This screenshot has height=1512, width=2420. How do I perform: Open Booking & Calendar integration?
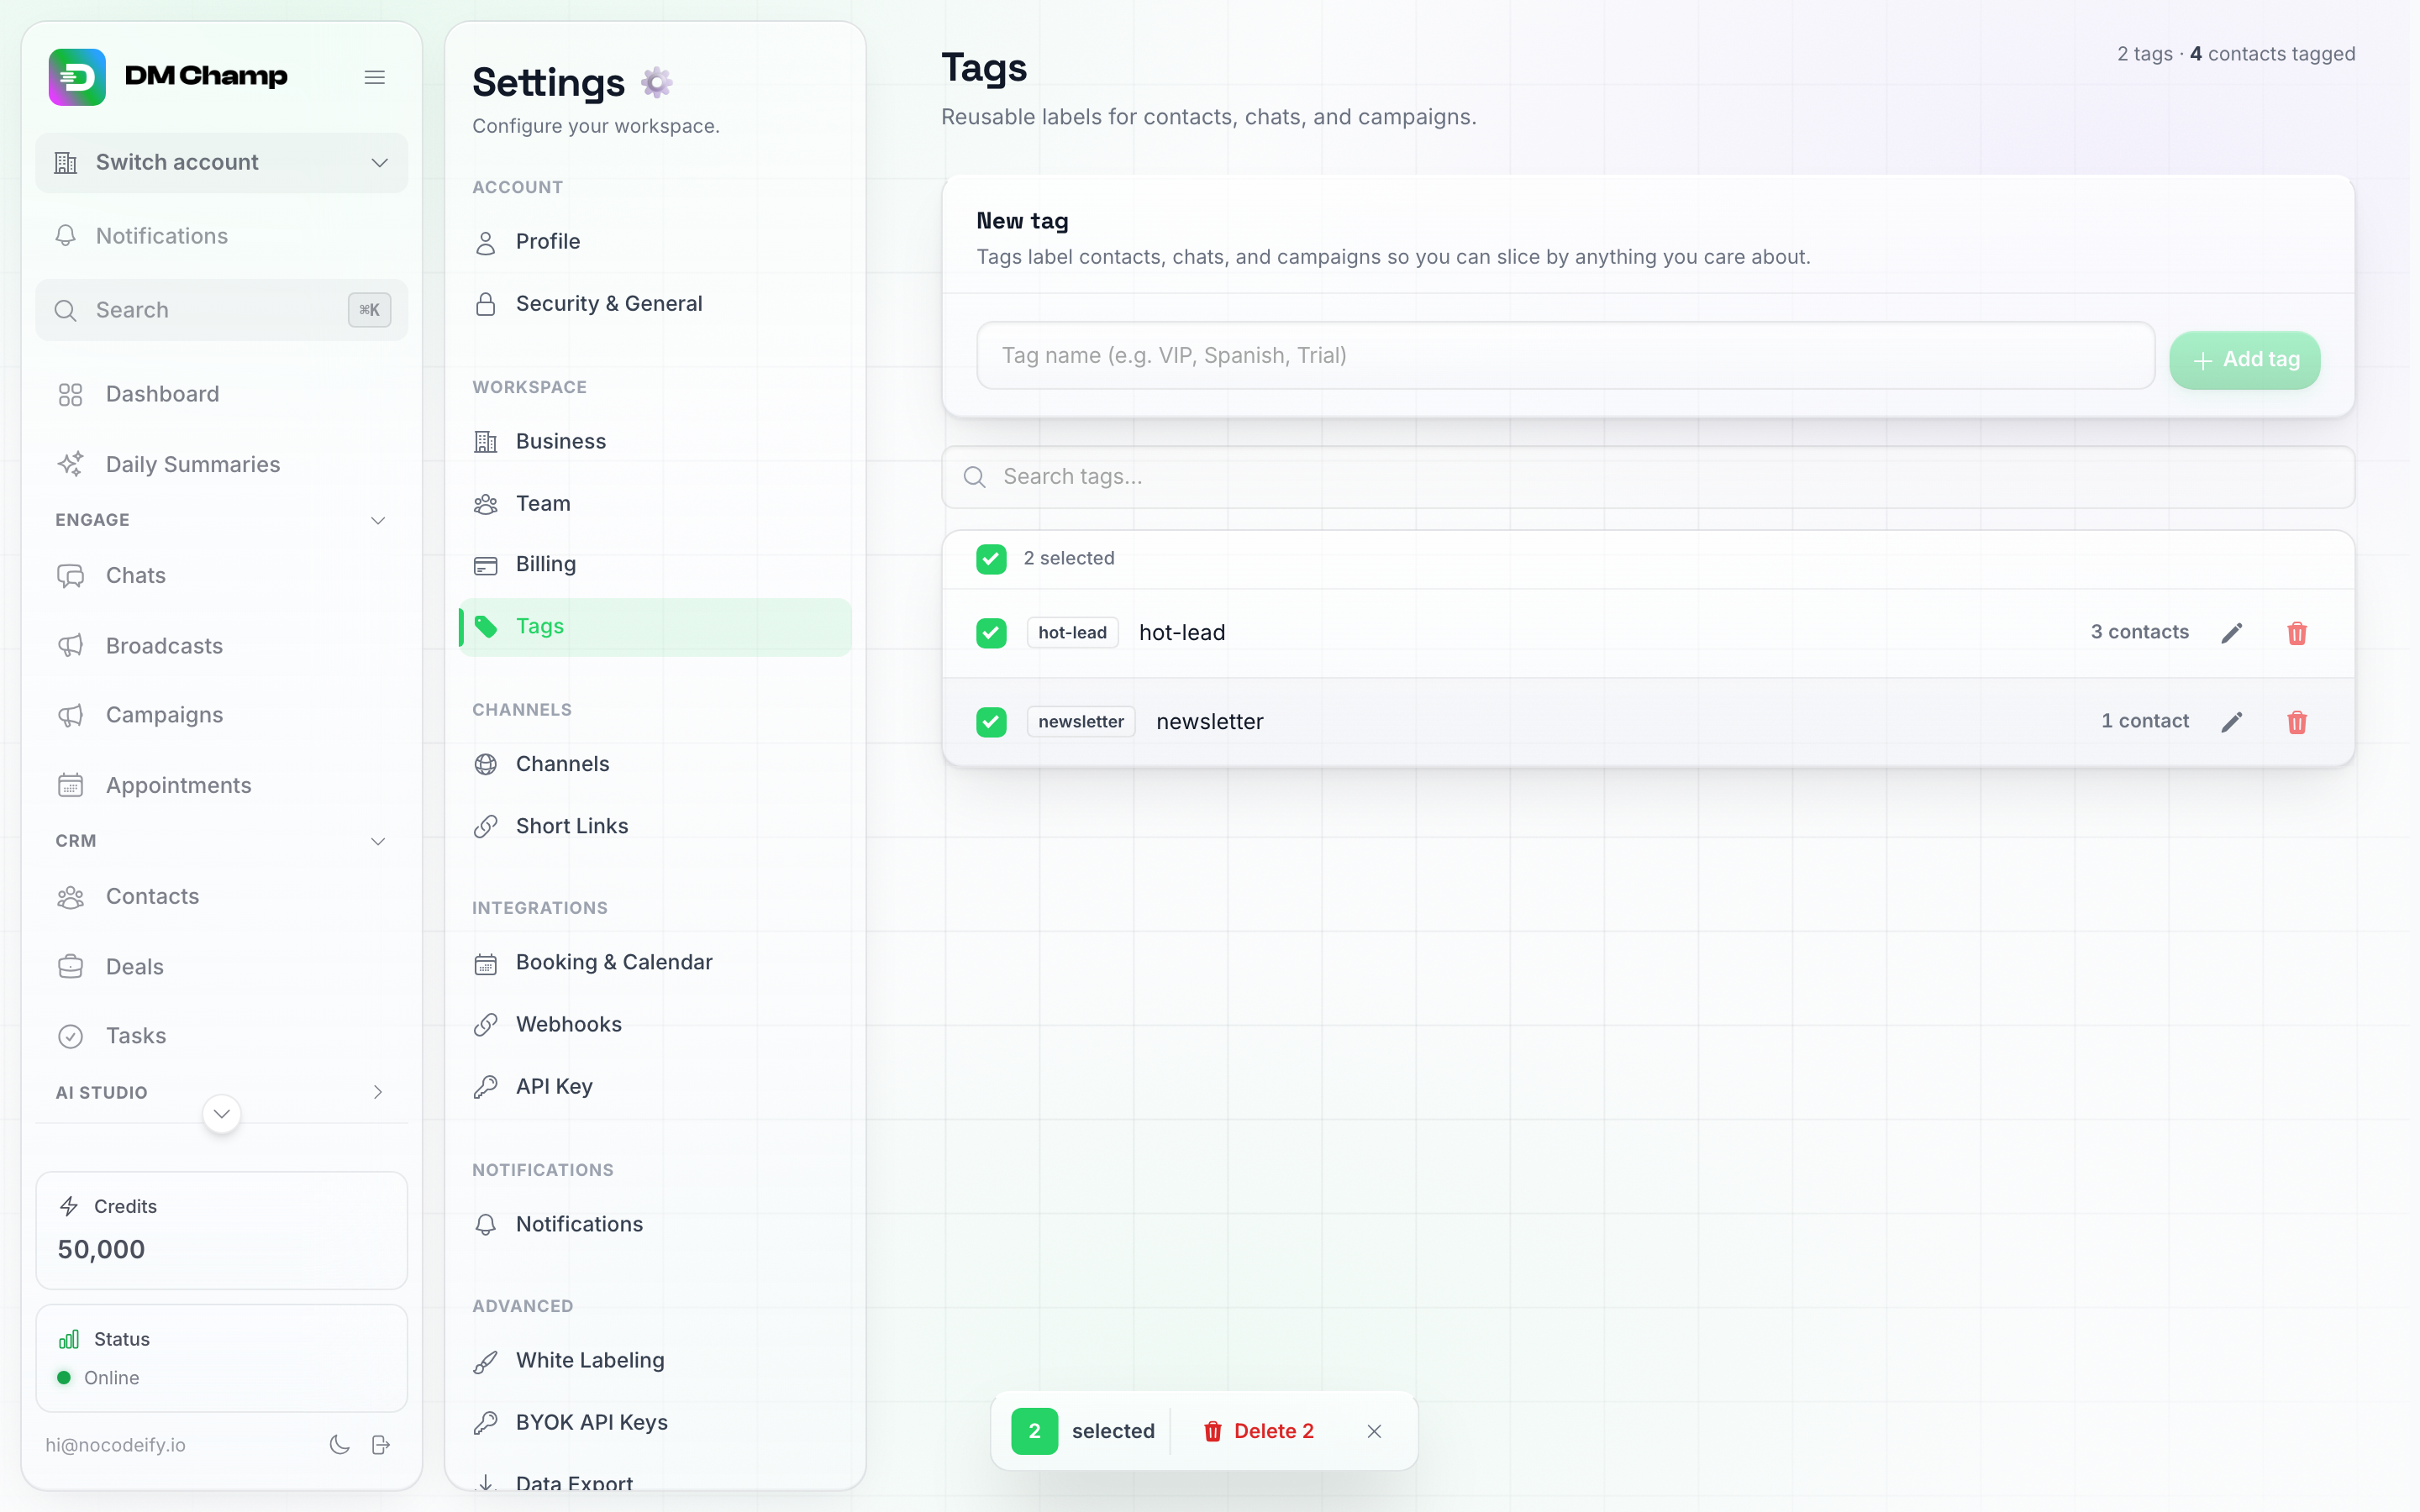[655, 963]
